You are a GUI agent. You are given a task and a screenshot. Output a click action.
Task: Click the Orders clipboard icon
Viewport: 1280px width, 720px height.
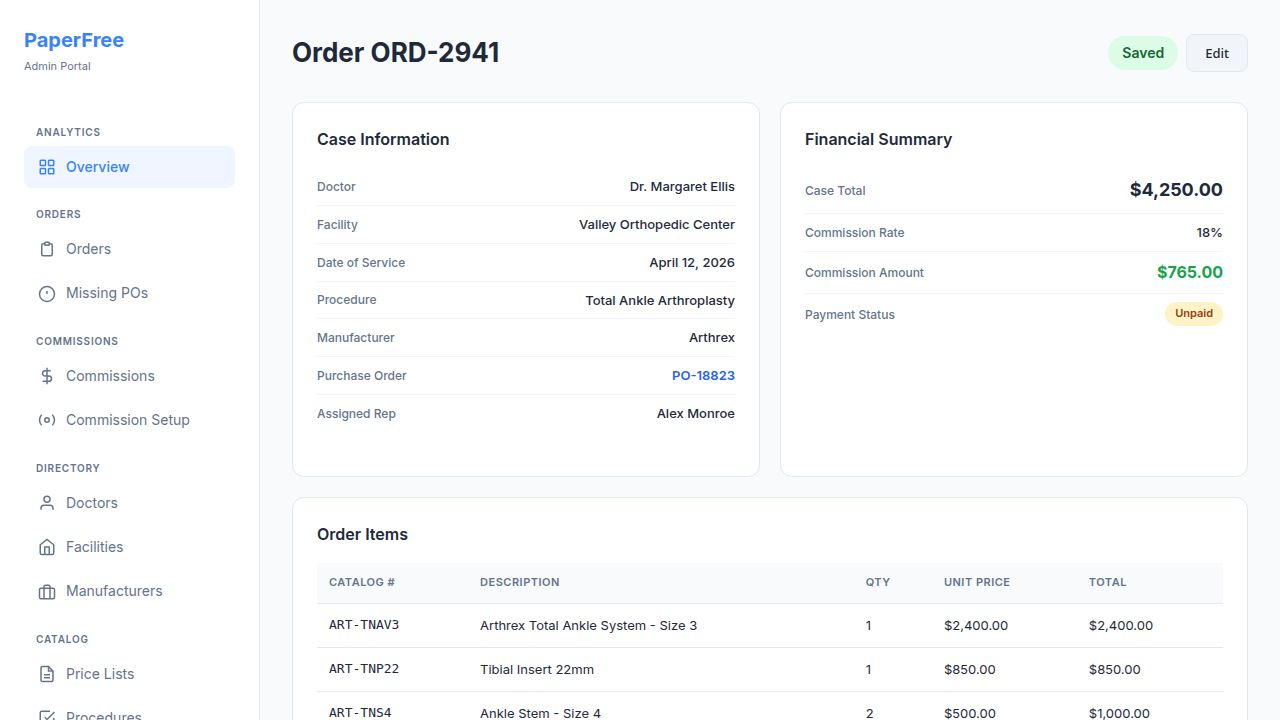pos(47,249)
